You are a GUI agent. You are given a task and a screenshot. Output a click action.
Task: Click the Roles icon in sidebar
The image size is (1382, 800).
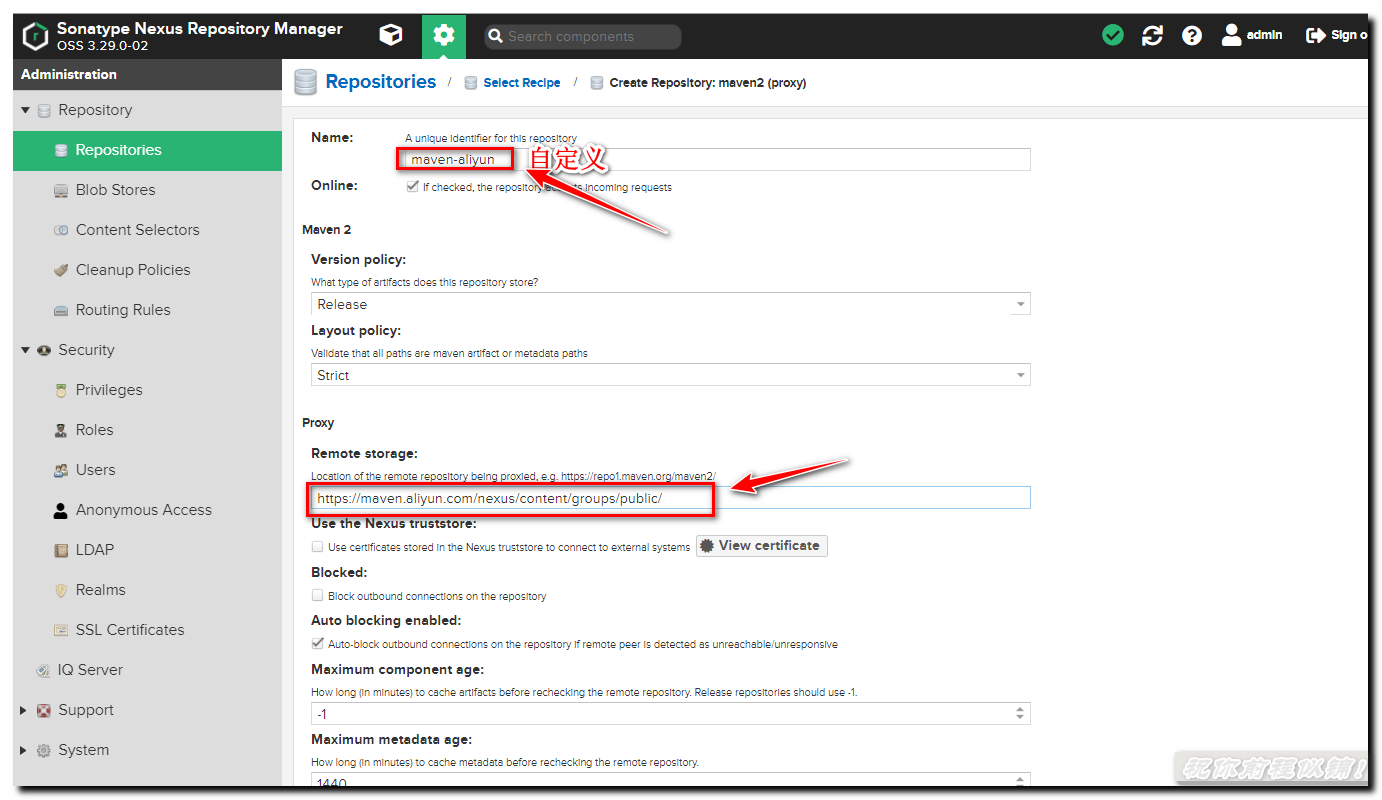coord(60,430)
